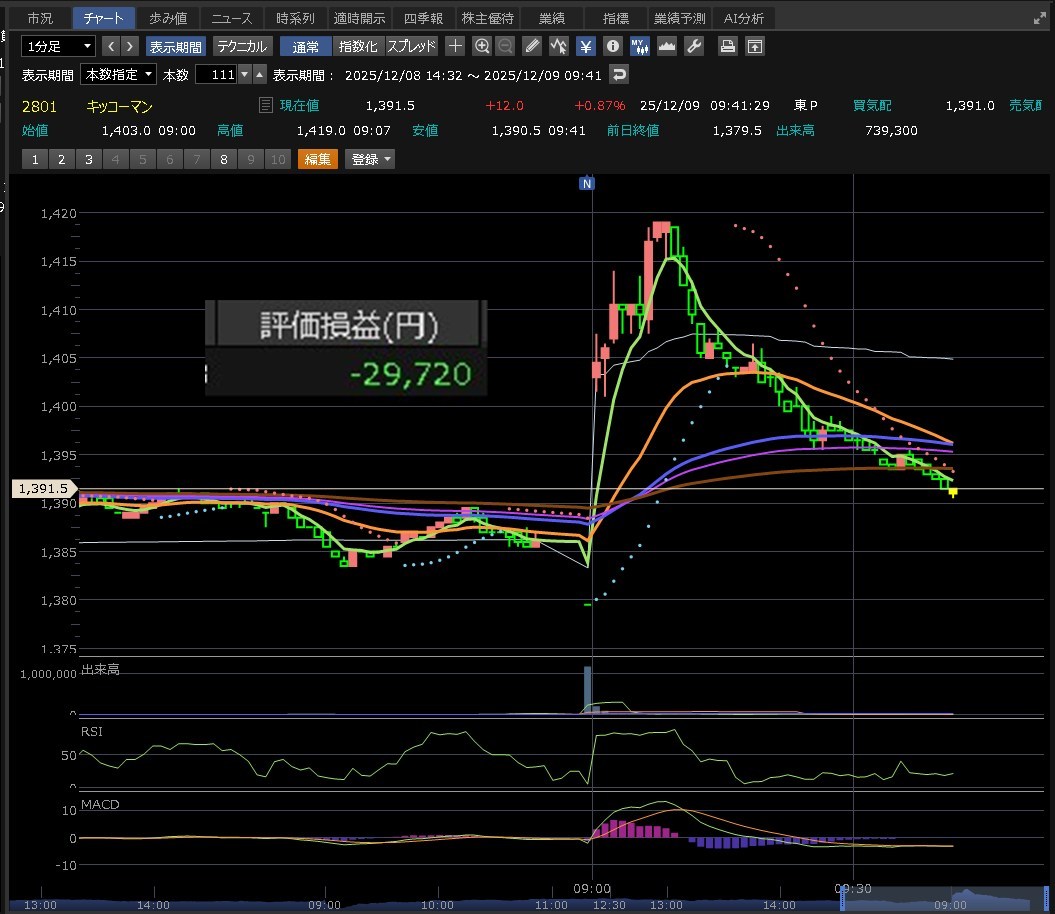1055x914 pixels.
Task: Open the 登録 dropdown menu
Action: pos(370,159)
